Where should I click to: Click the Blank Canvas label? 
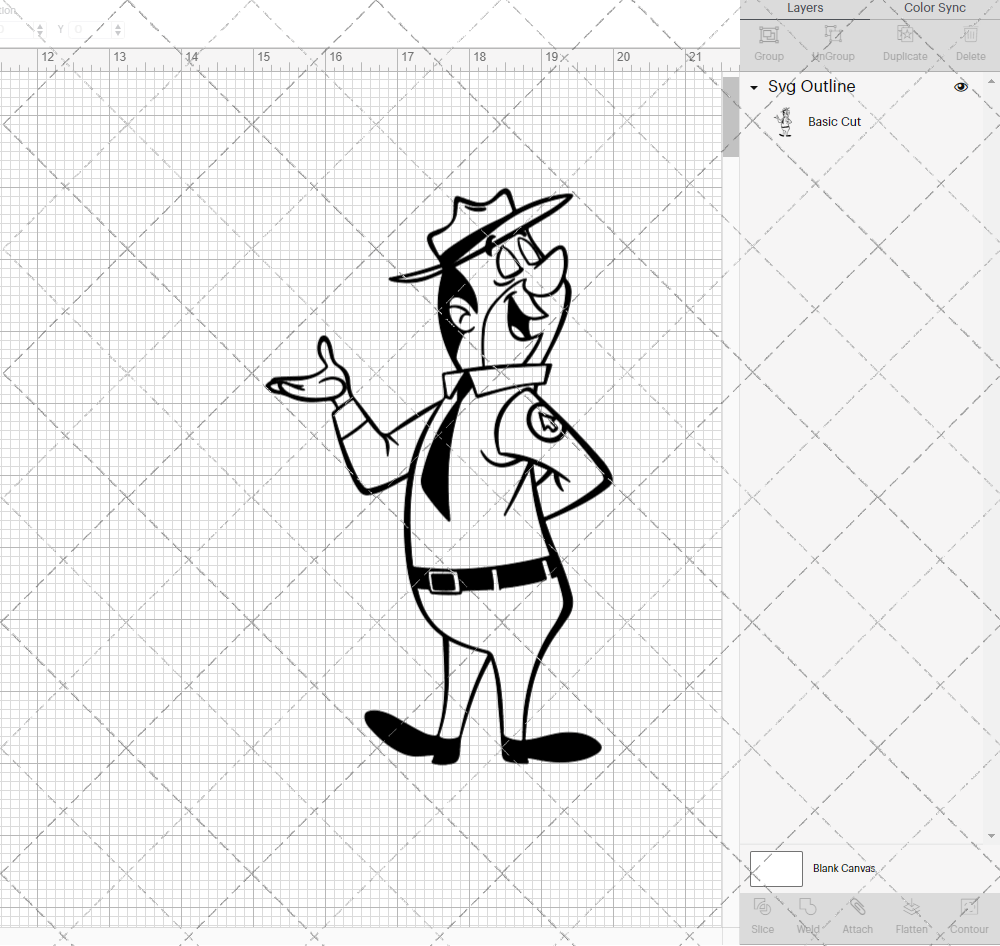click(x=844, y=868)
